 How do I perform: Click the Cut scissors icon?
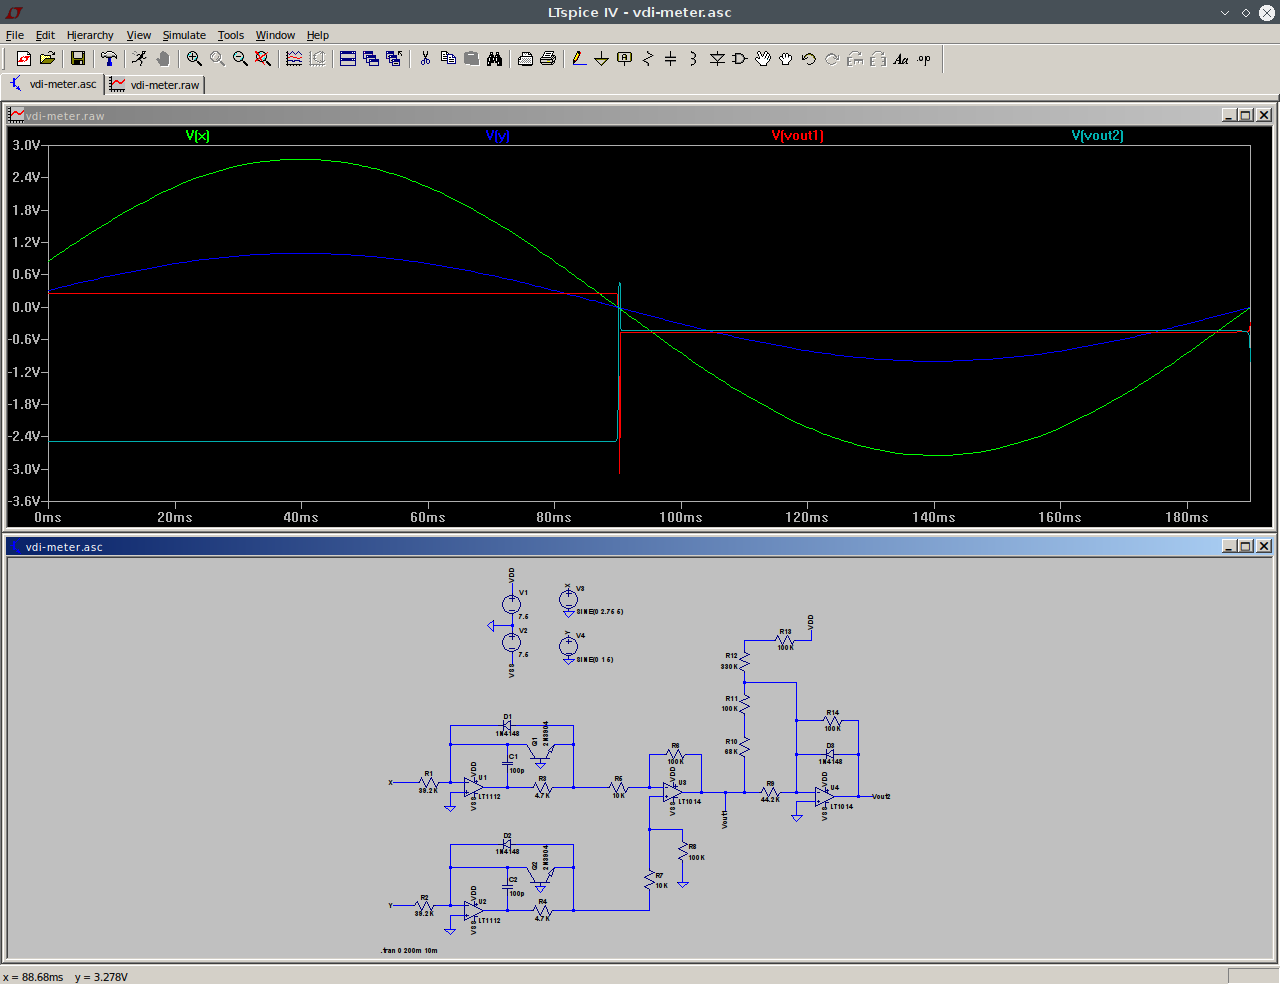pos(425,59)
